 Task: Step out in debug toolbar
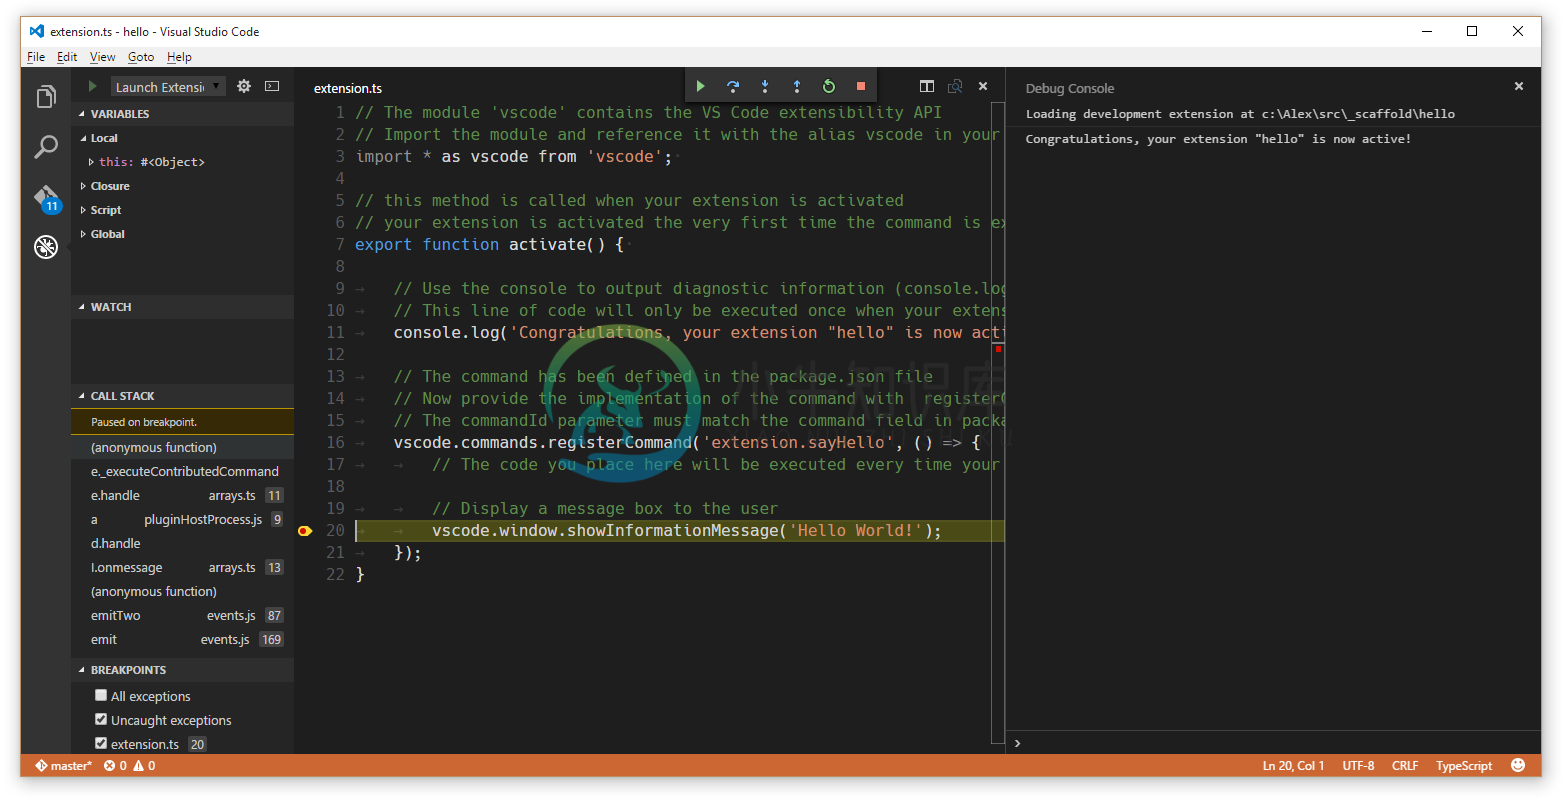click(x=797, y=86)
